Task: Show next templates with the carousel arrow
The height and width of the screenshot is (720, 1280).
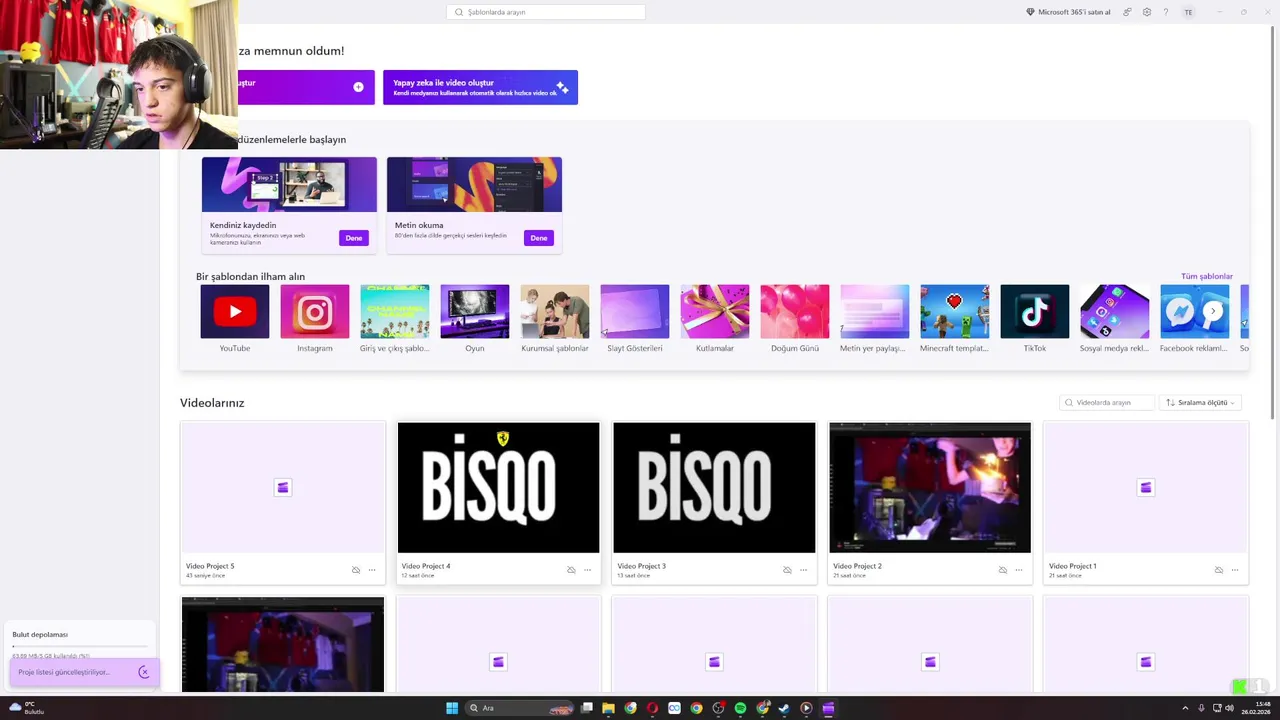Action: pyautogui.click(x=1213, y=311)
